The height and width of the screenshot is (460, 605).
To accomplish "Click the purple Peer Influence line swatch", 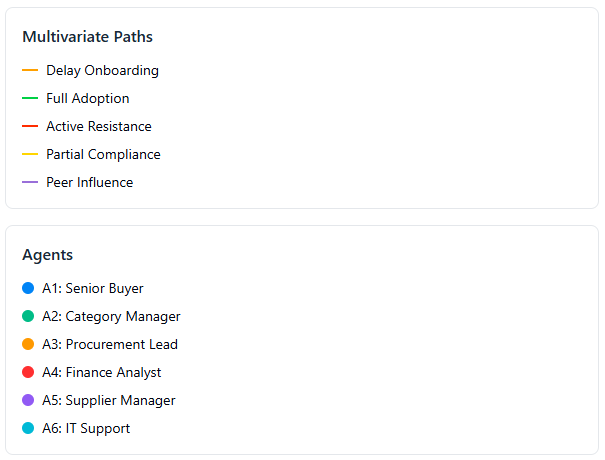I will pos(30,183).
